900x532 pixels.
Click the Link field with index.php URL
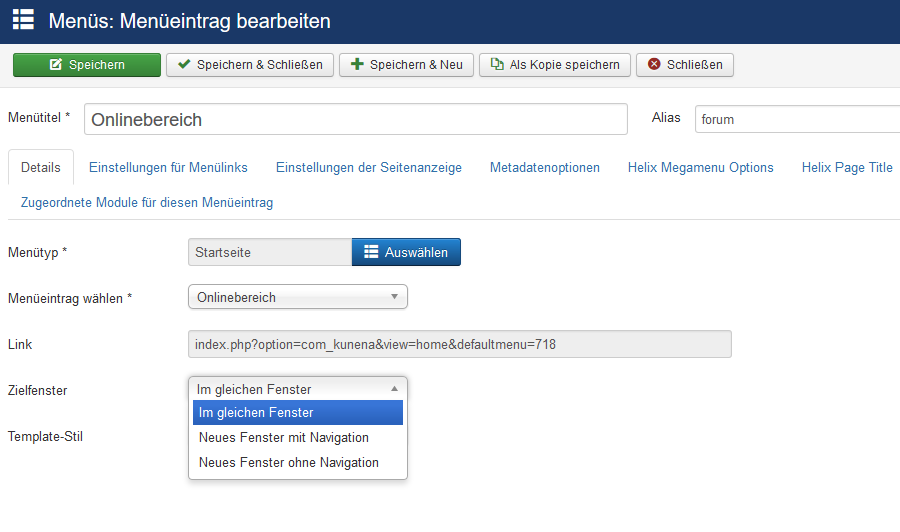(x=460, y=344)
